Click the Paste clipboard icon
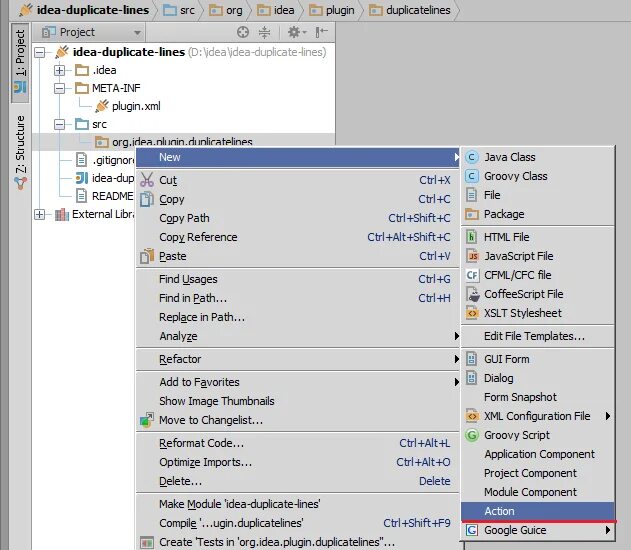Screen dimensions: 631x550 pyautogui.click(x=147, y=256)
